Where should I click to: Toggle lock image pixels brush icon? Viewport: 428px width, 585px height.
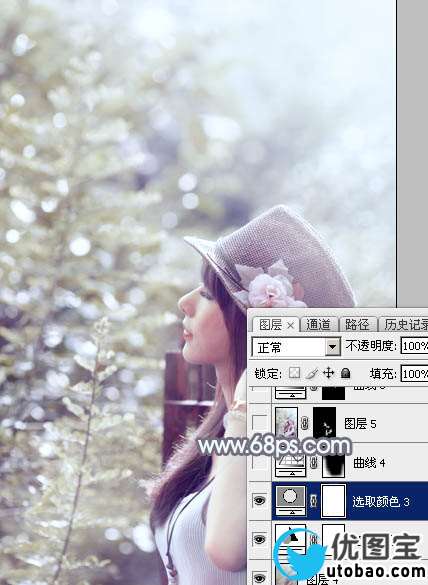[312, 373]
